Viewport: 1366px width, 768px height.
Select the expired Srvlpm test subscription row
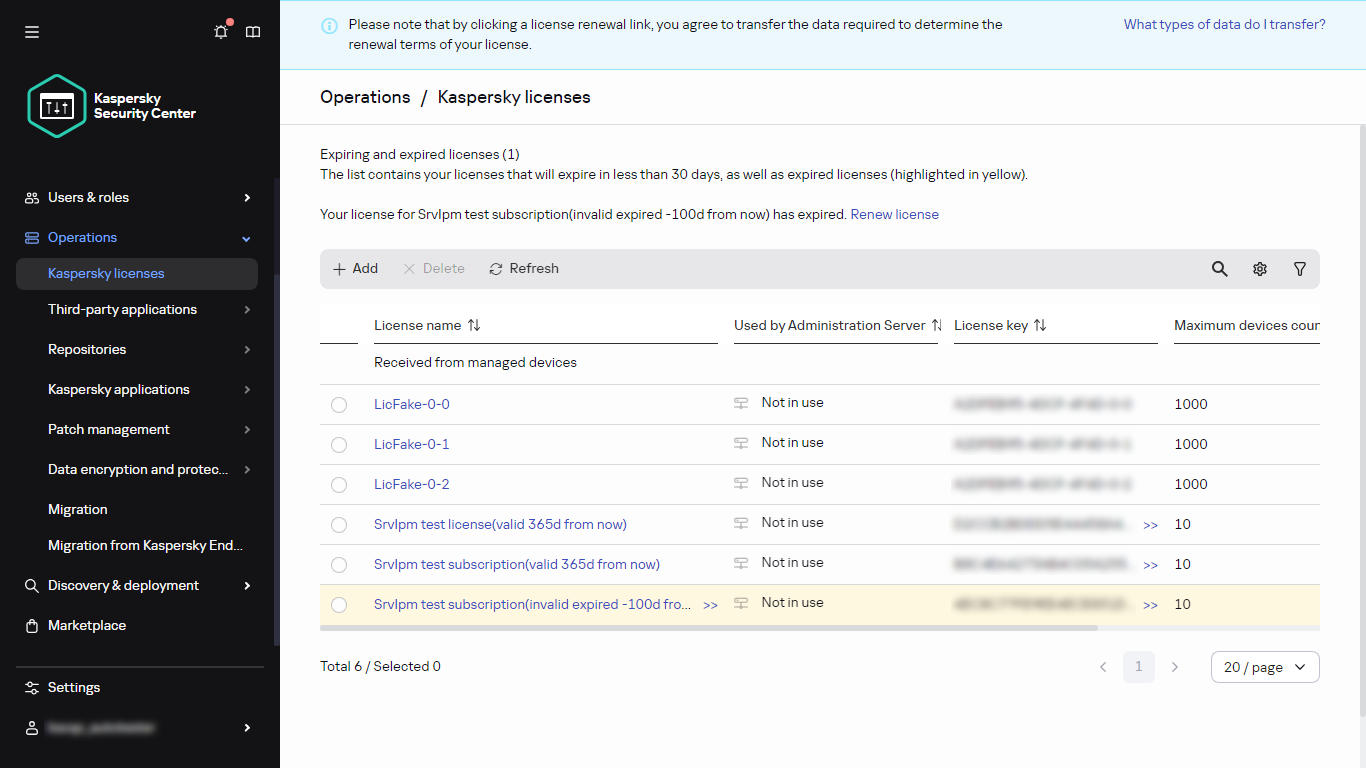coord(338,604)
